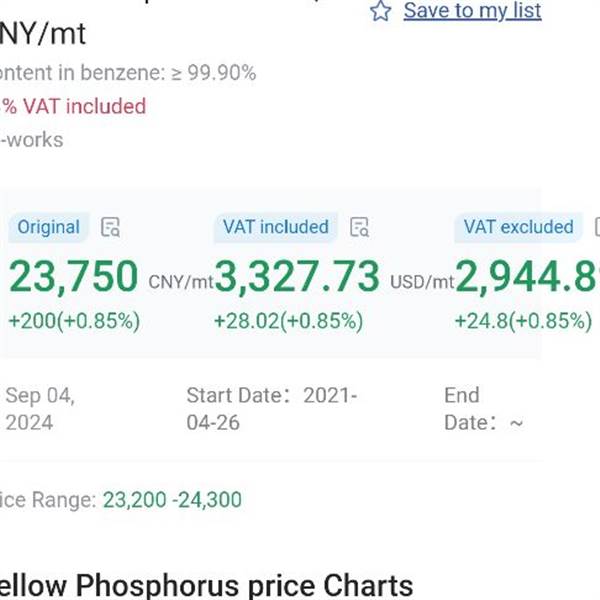Click the details icon next to VAT included

click(x=360, y=227)
